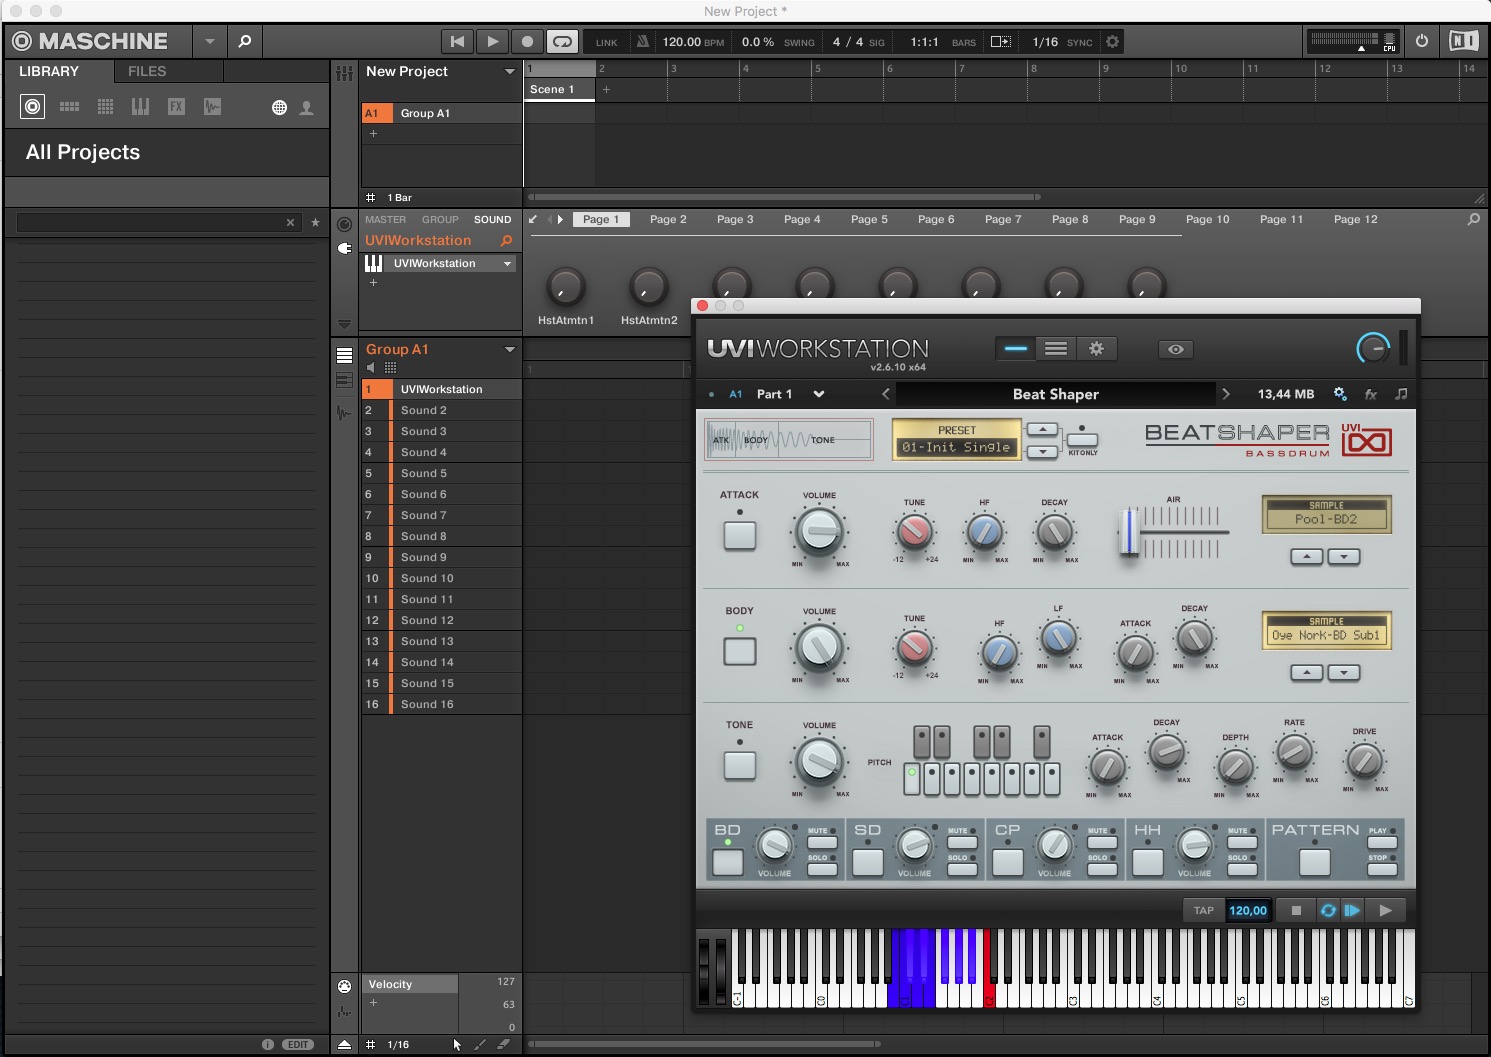1491x1057 pixels.
Task: Open the audio settings gear next to SYNC
Action: [x=1112, y=42]
